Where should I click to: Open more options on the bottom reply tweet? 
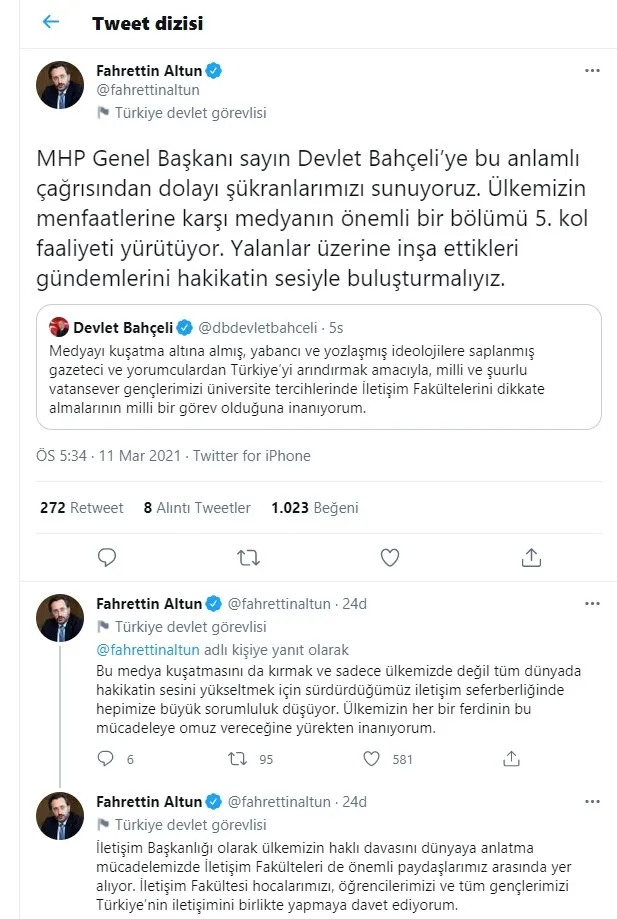point(592,800)
